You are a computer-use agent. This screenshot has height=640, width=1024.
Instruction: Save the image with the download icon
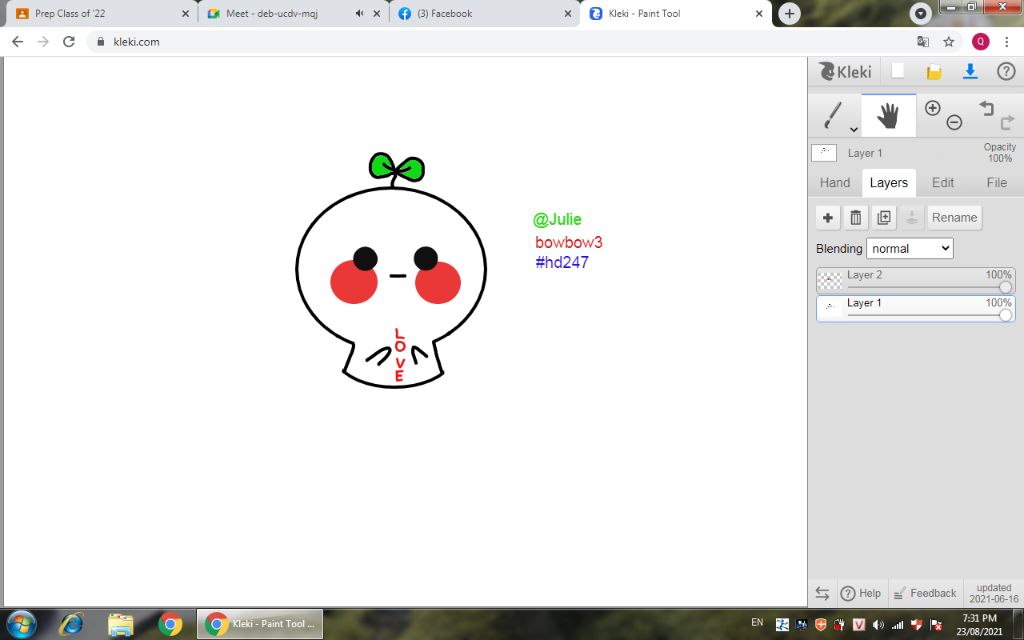[970, 71]
